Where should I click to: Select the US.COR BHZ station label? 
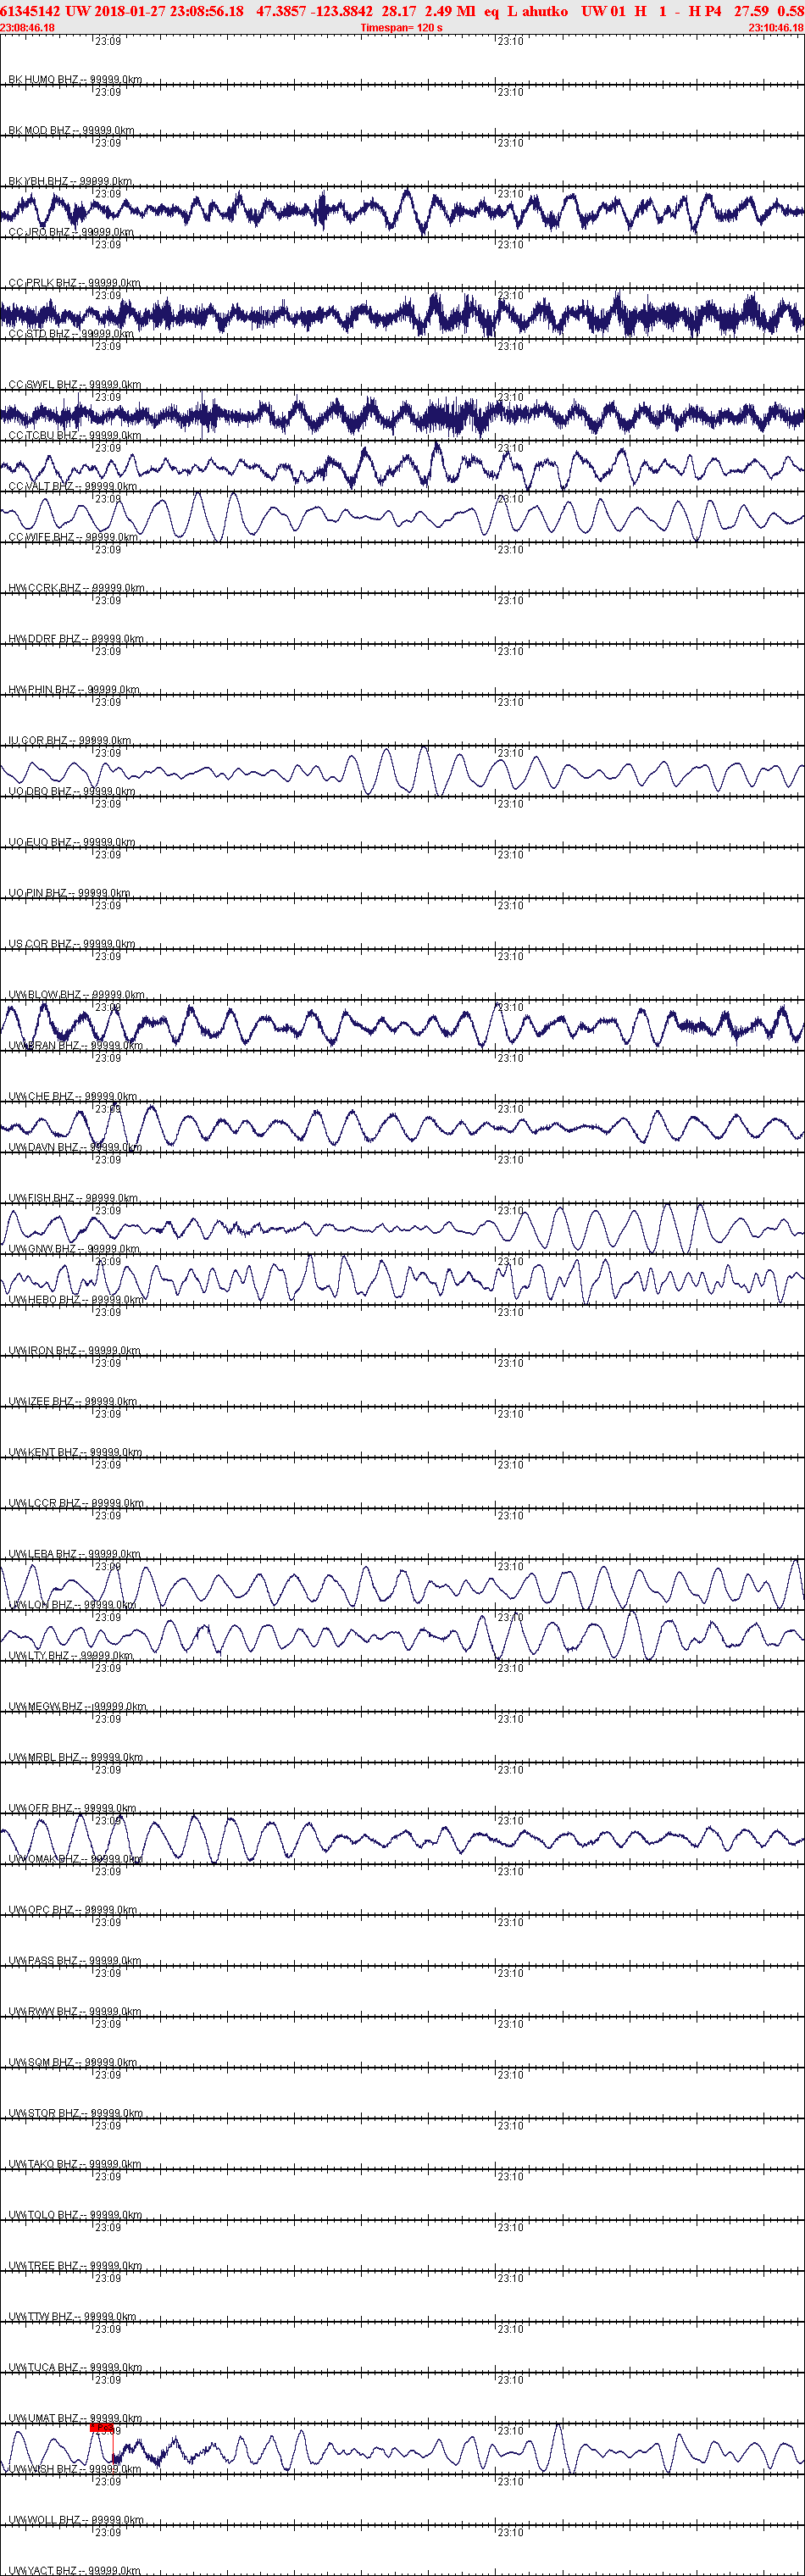[x=71, y=944]
